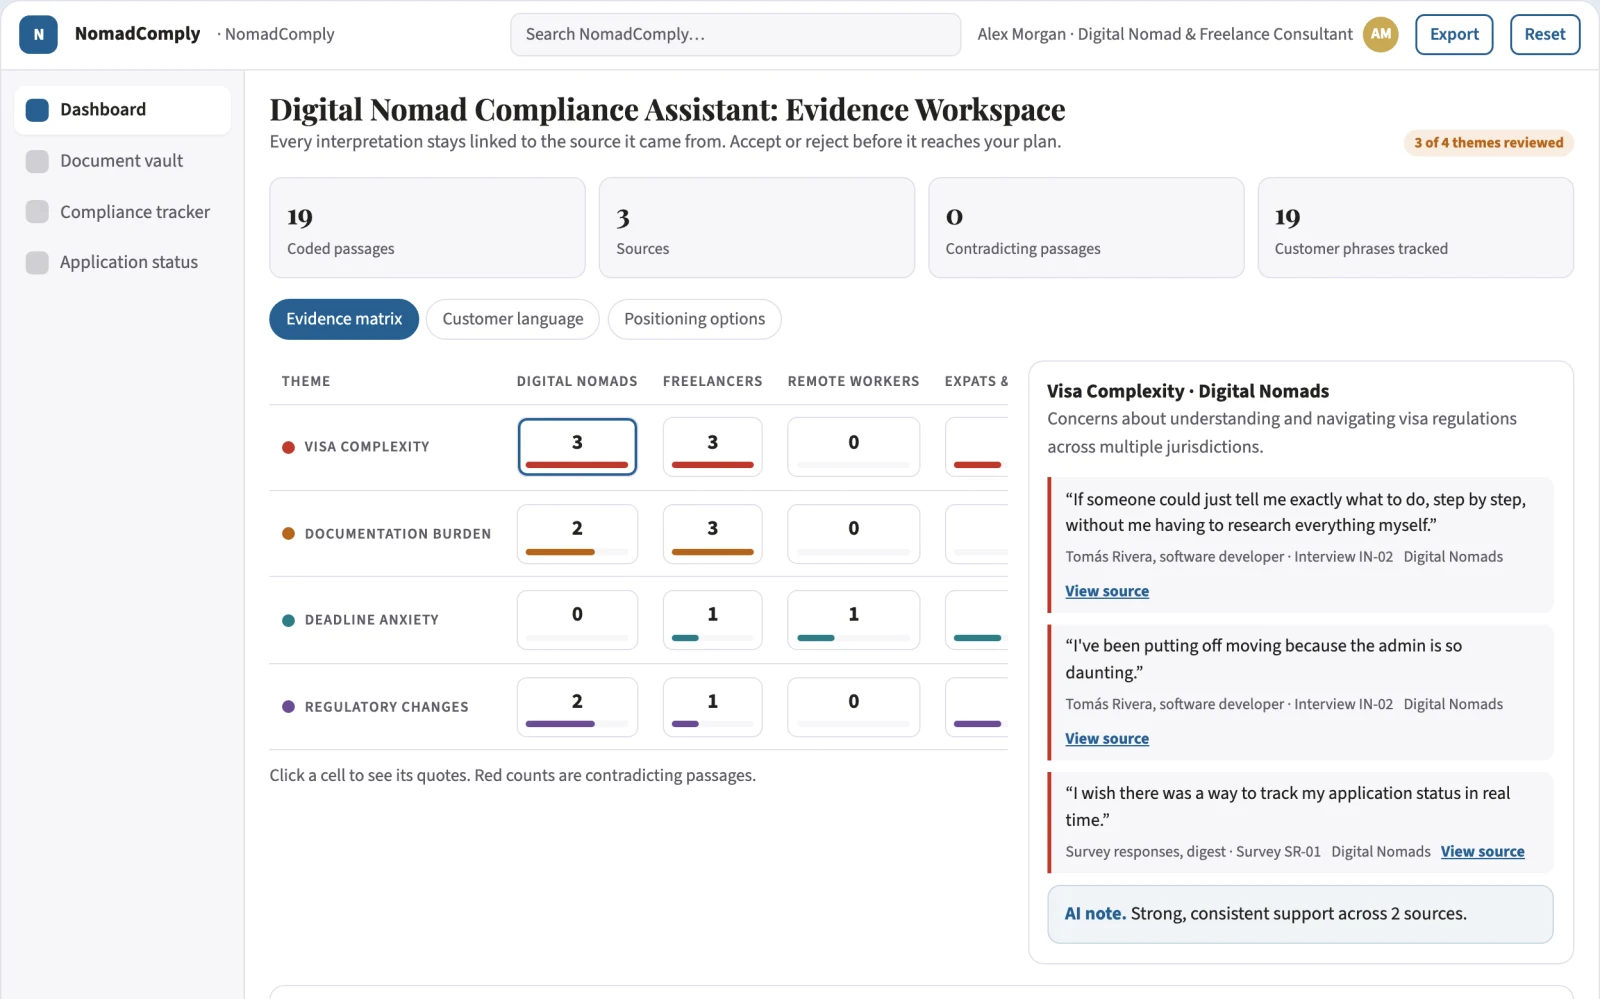Select Visa Complexity cell for Digital Nomads

click(x=577, y=446)
